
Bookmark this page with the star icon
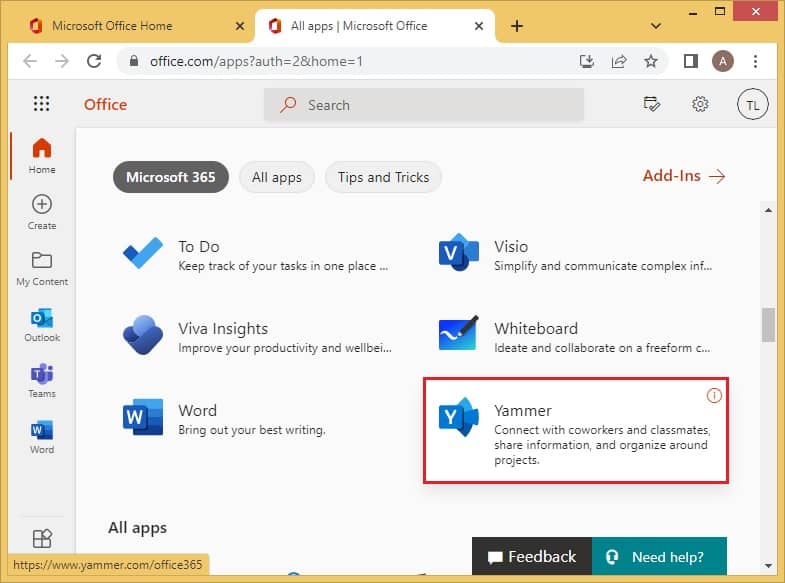[651, 61]
